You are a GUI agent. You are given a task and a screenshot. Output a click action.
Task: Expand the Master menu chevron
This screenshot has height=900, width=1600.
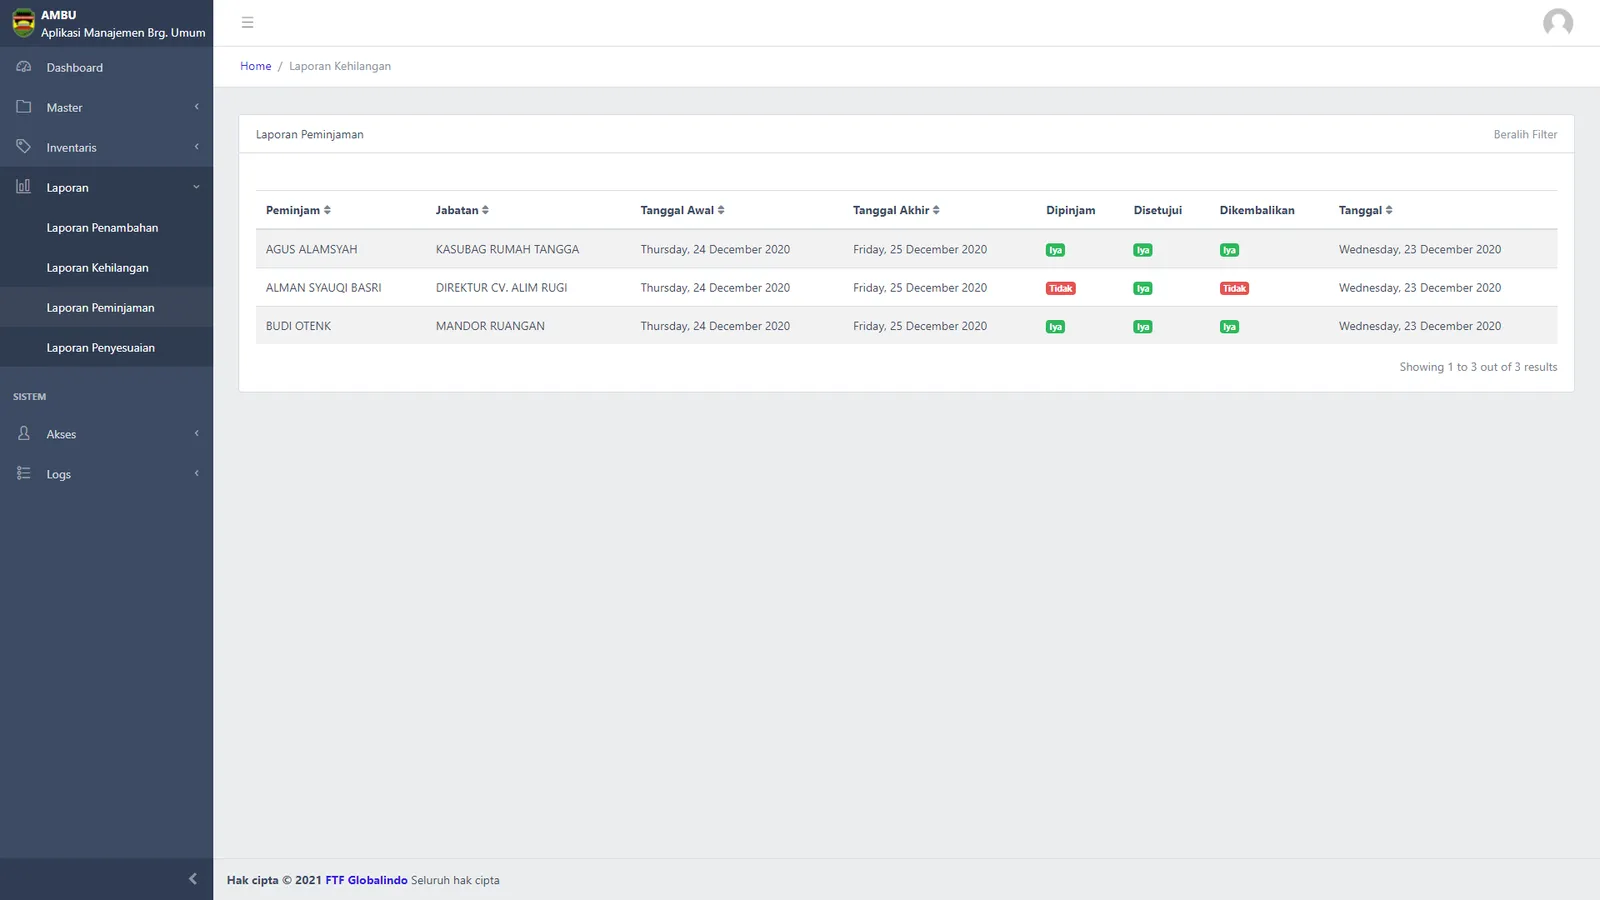[x=197, y=107]
